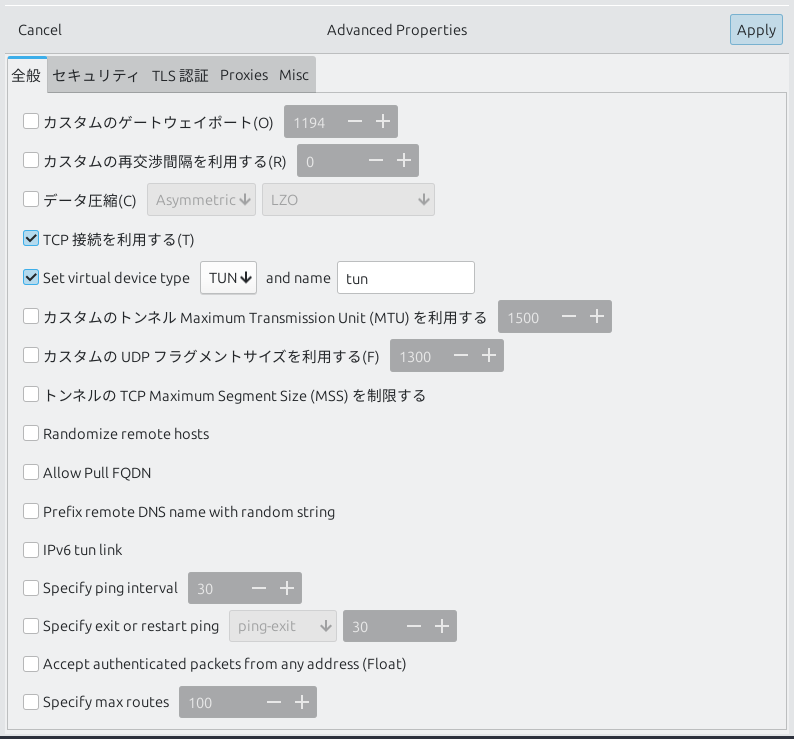The height and width of the screenshot is (739, 794).
Task: Click plus icon for custom gateway port
Action: point(383,122)
